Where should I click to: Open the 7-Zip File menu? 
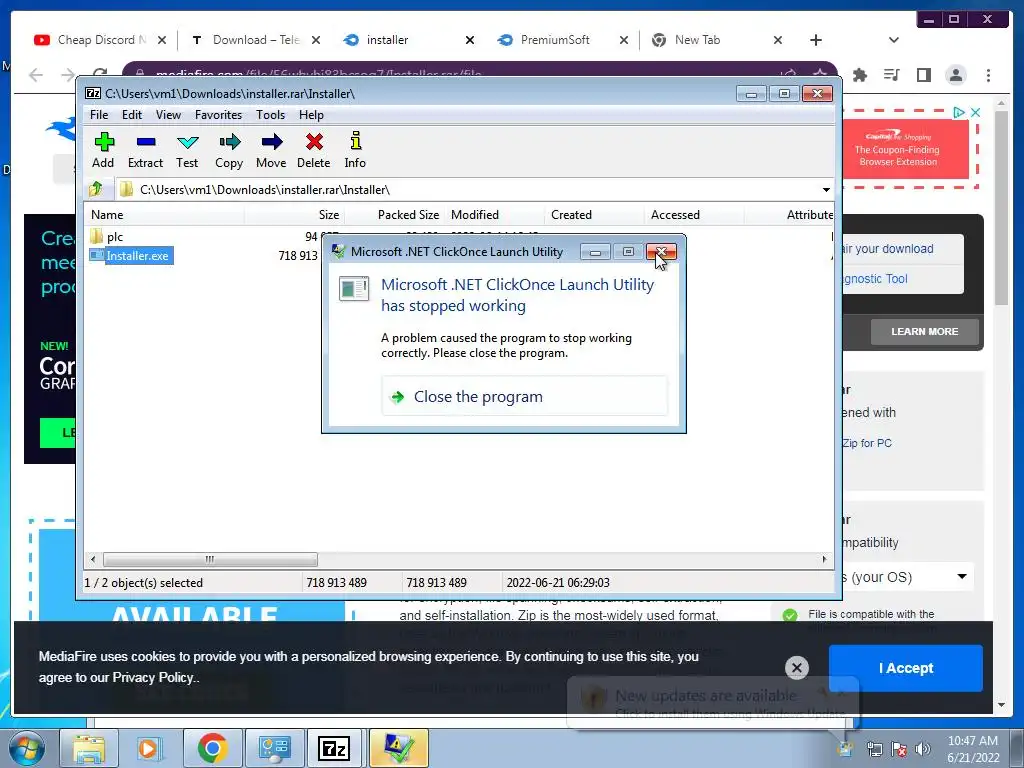[99, 115]
